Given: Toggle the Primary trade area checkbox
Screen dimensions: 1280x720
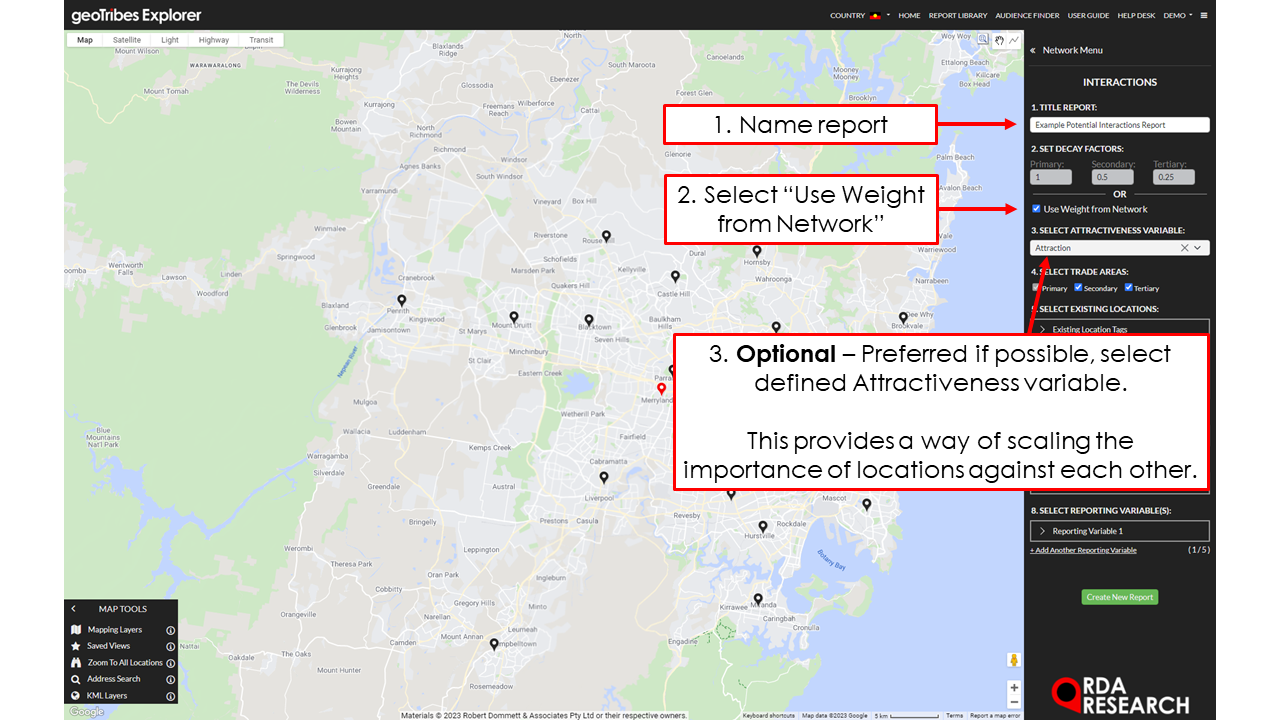Looking at the screenshot, I should point(1036,288).
